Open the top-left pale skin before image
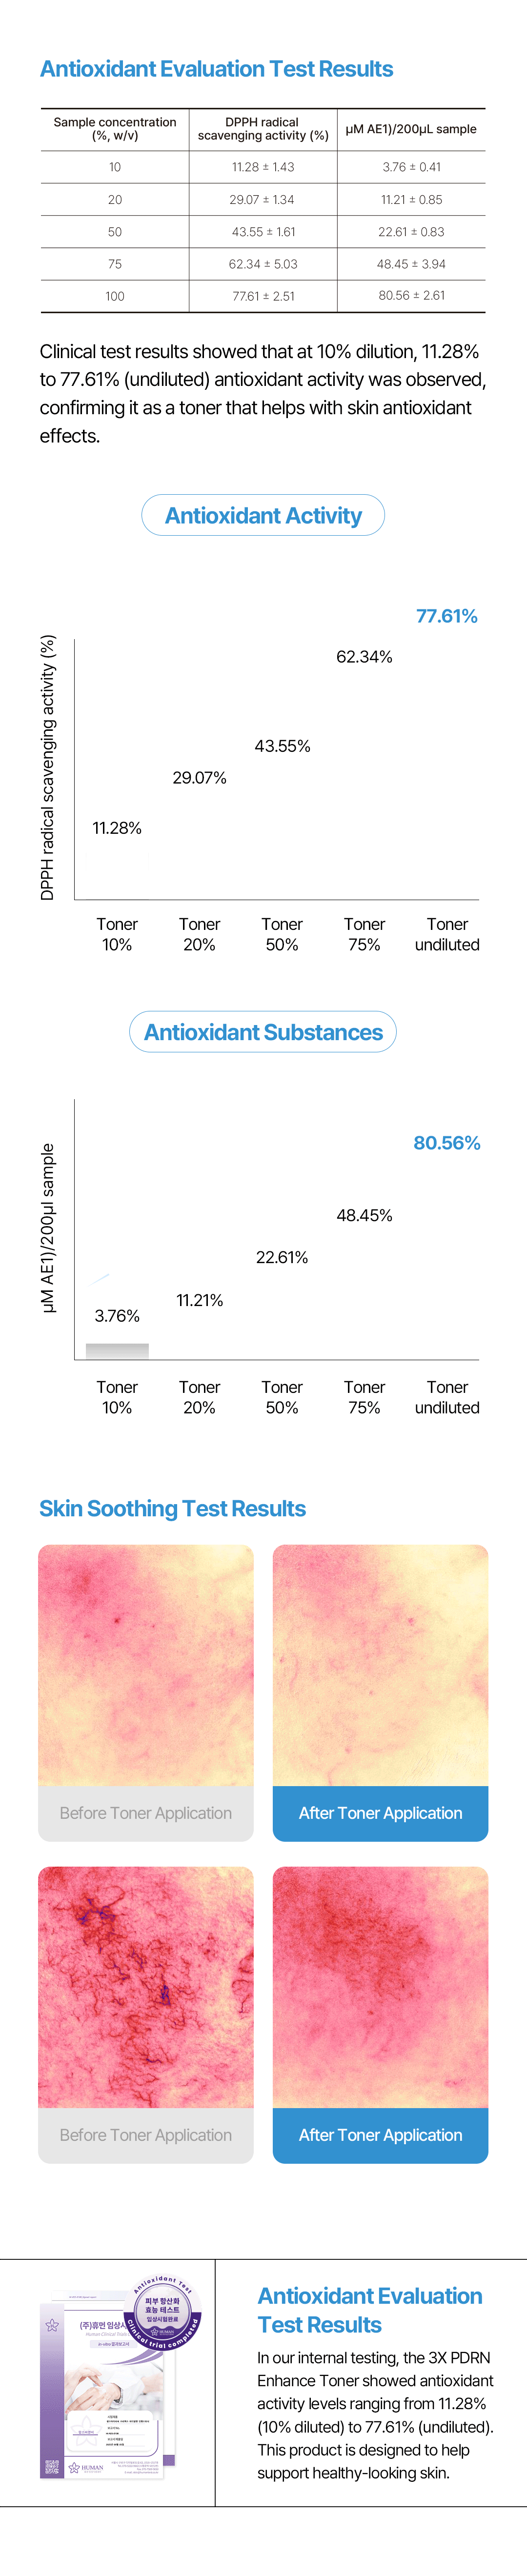The width and height of the screenshot is (527, 2576). (146, 1665)
